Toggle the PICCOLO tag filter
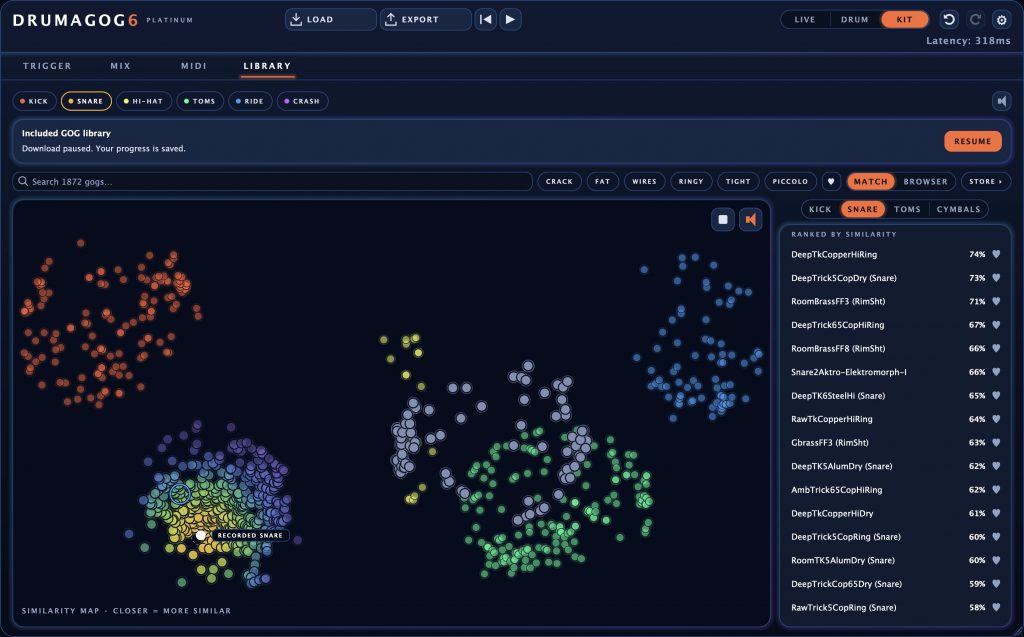This screenshot has height=637, width=1024. click(790, 182)
